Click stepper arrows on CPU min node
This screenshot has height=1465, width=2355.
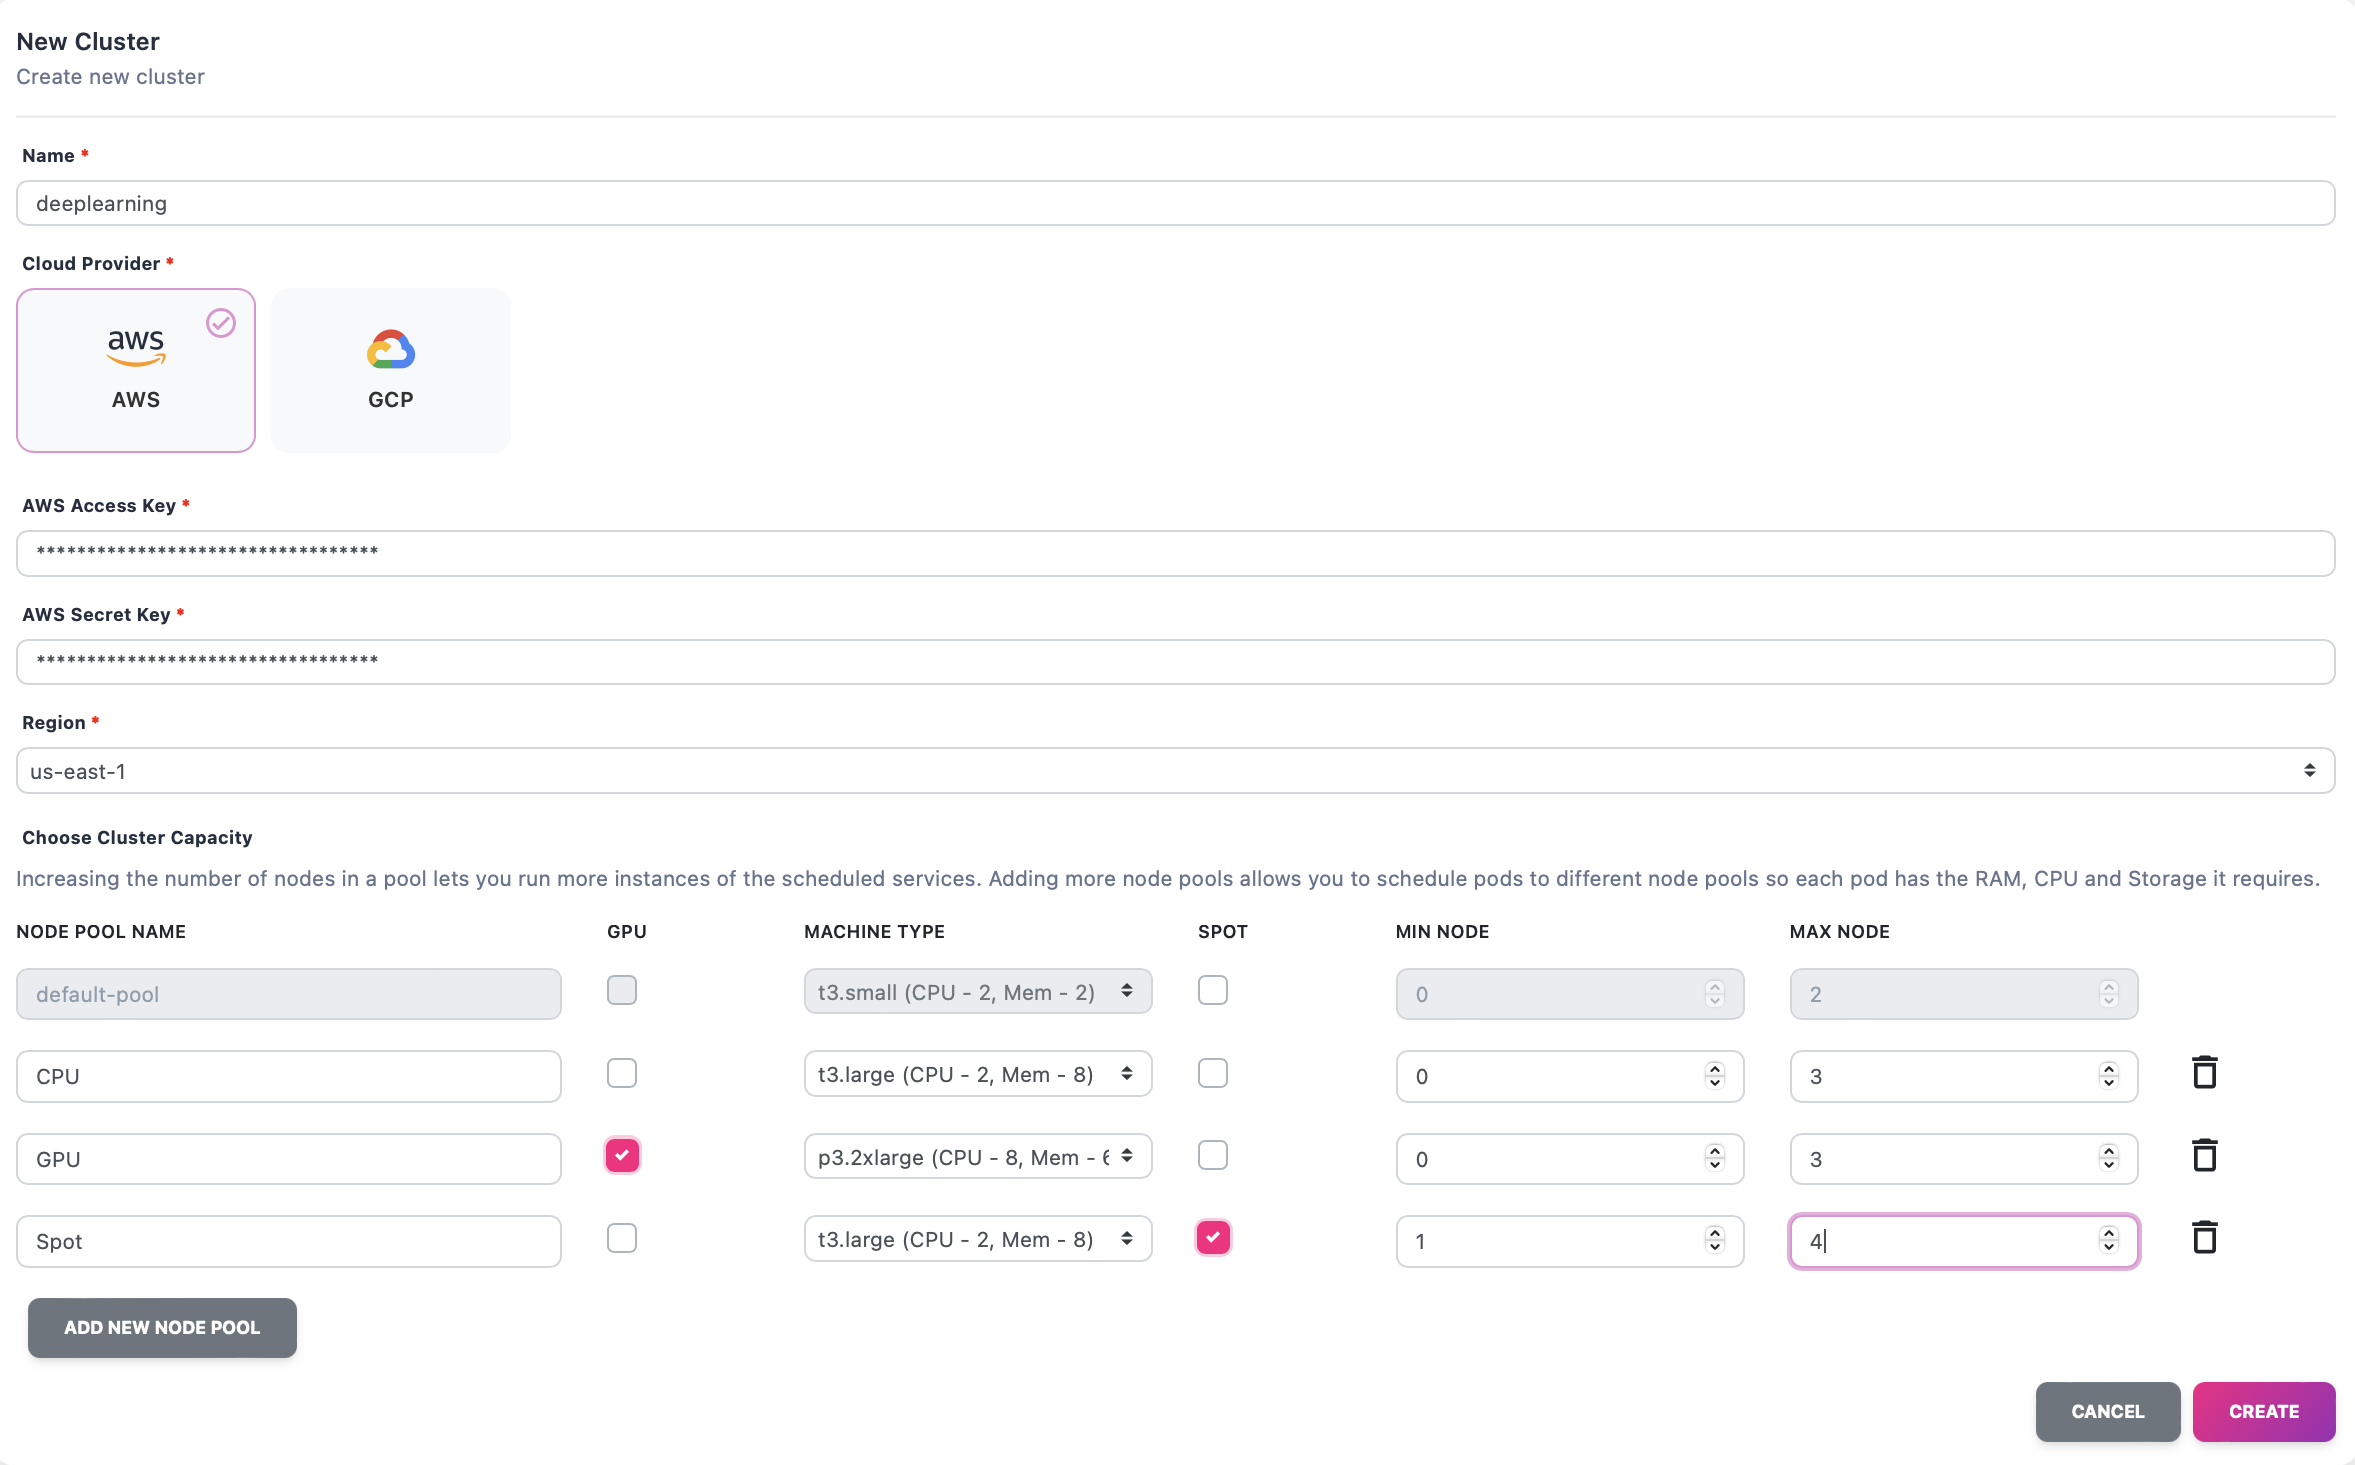pos(1715,1075)
